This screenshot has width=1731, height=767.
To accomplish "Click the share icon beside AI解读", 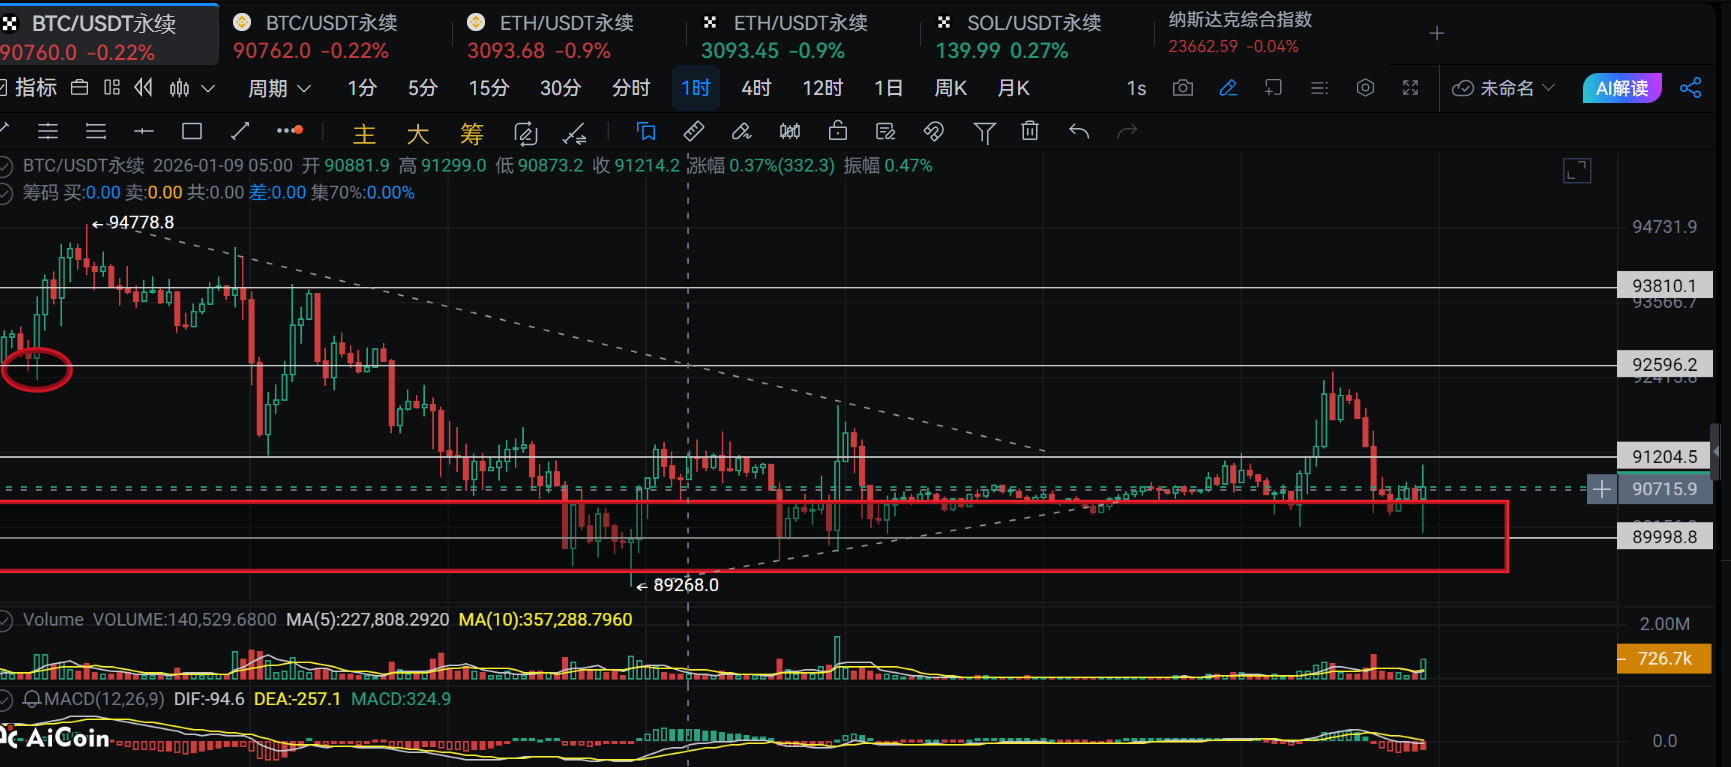I will [x=1690, y=88].
